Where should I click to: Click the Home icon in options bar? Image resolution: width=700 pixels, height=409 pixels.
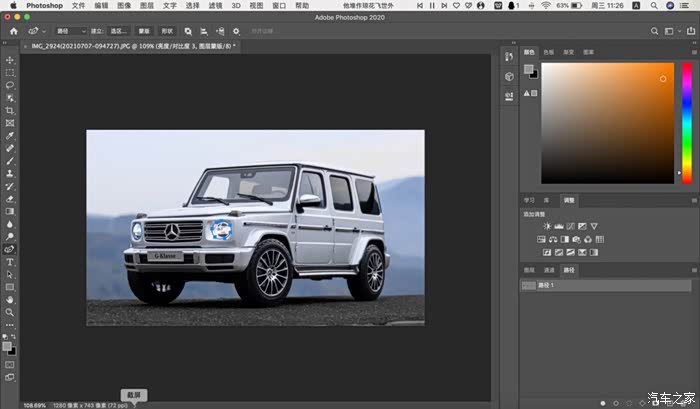14,31
